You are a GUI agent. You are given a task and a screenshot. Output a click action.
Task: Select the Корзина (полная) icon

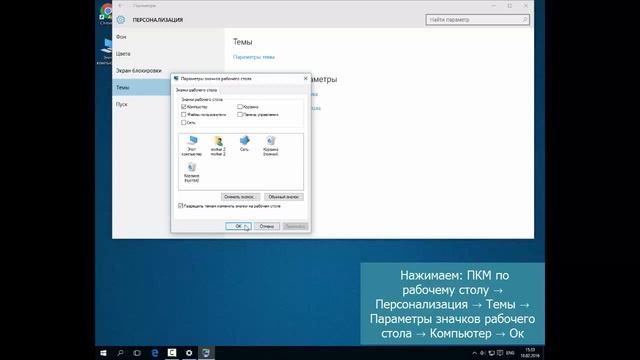tap(271, 146)
